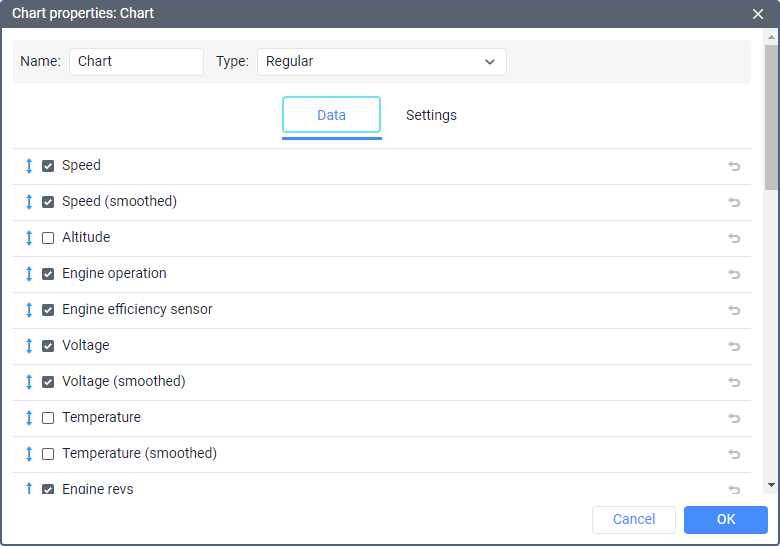Switch to the Settings tab
This screenshot has height=546, width=780.
click(431, 115)
